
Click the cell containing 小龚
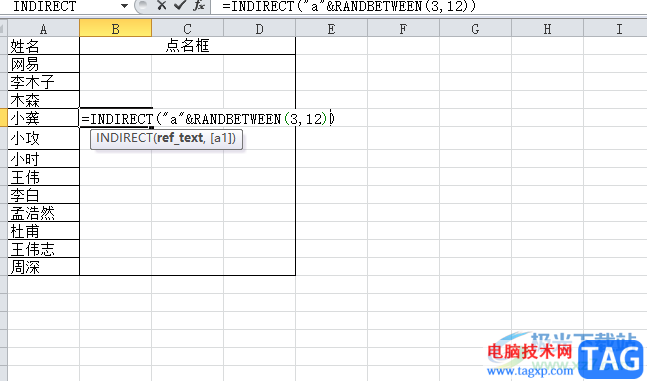(43, 118)
